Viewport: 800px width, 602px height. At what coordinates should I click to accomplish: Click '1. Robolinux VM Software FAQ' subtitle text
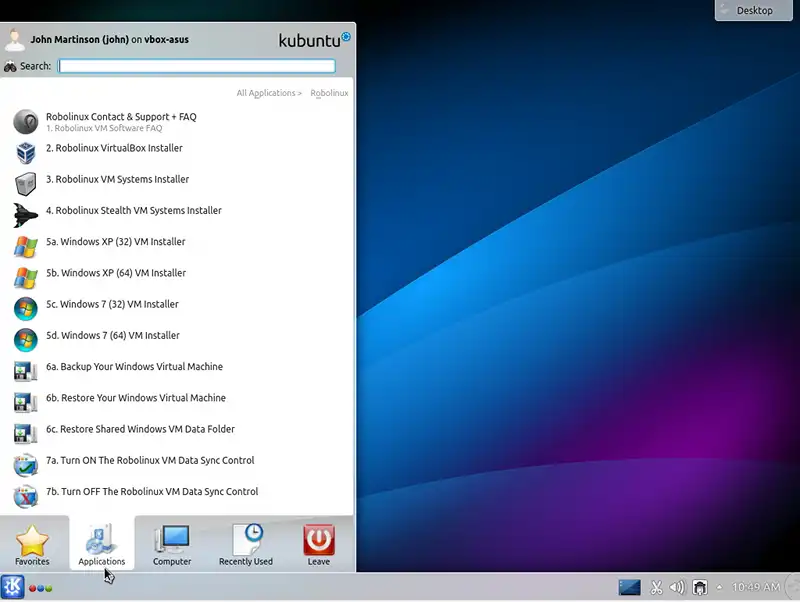point(104,128)
